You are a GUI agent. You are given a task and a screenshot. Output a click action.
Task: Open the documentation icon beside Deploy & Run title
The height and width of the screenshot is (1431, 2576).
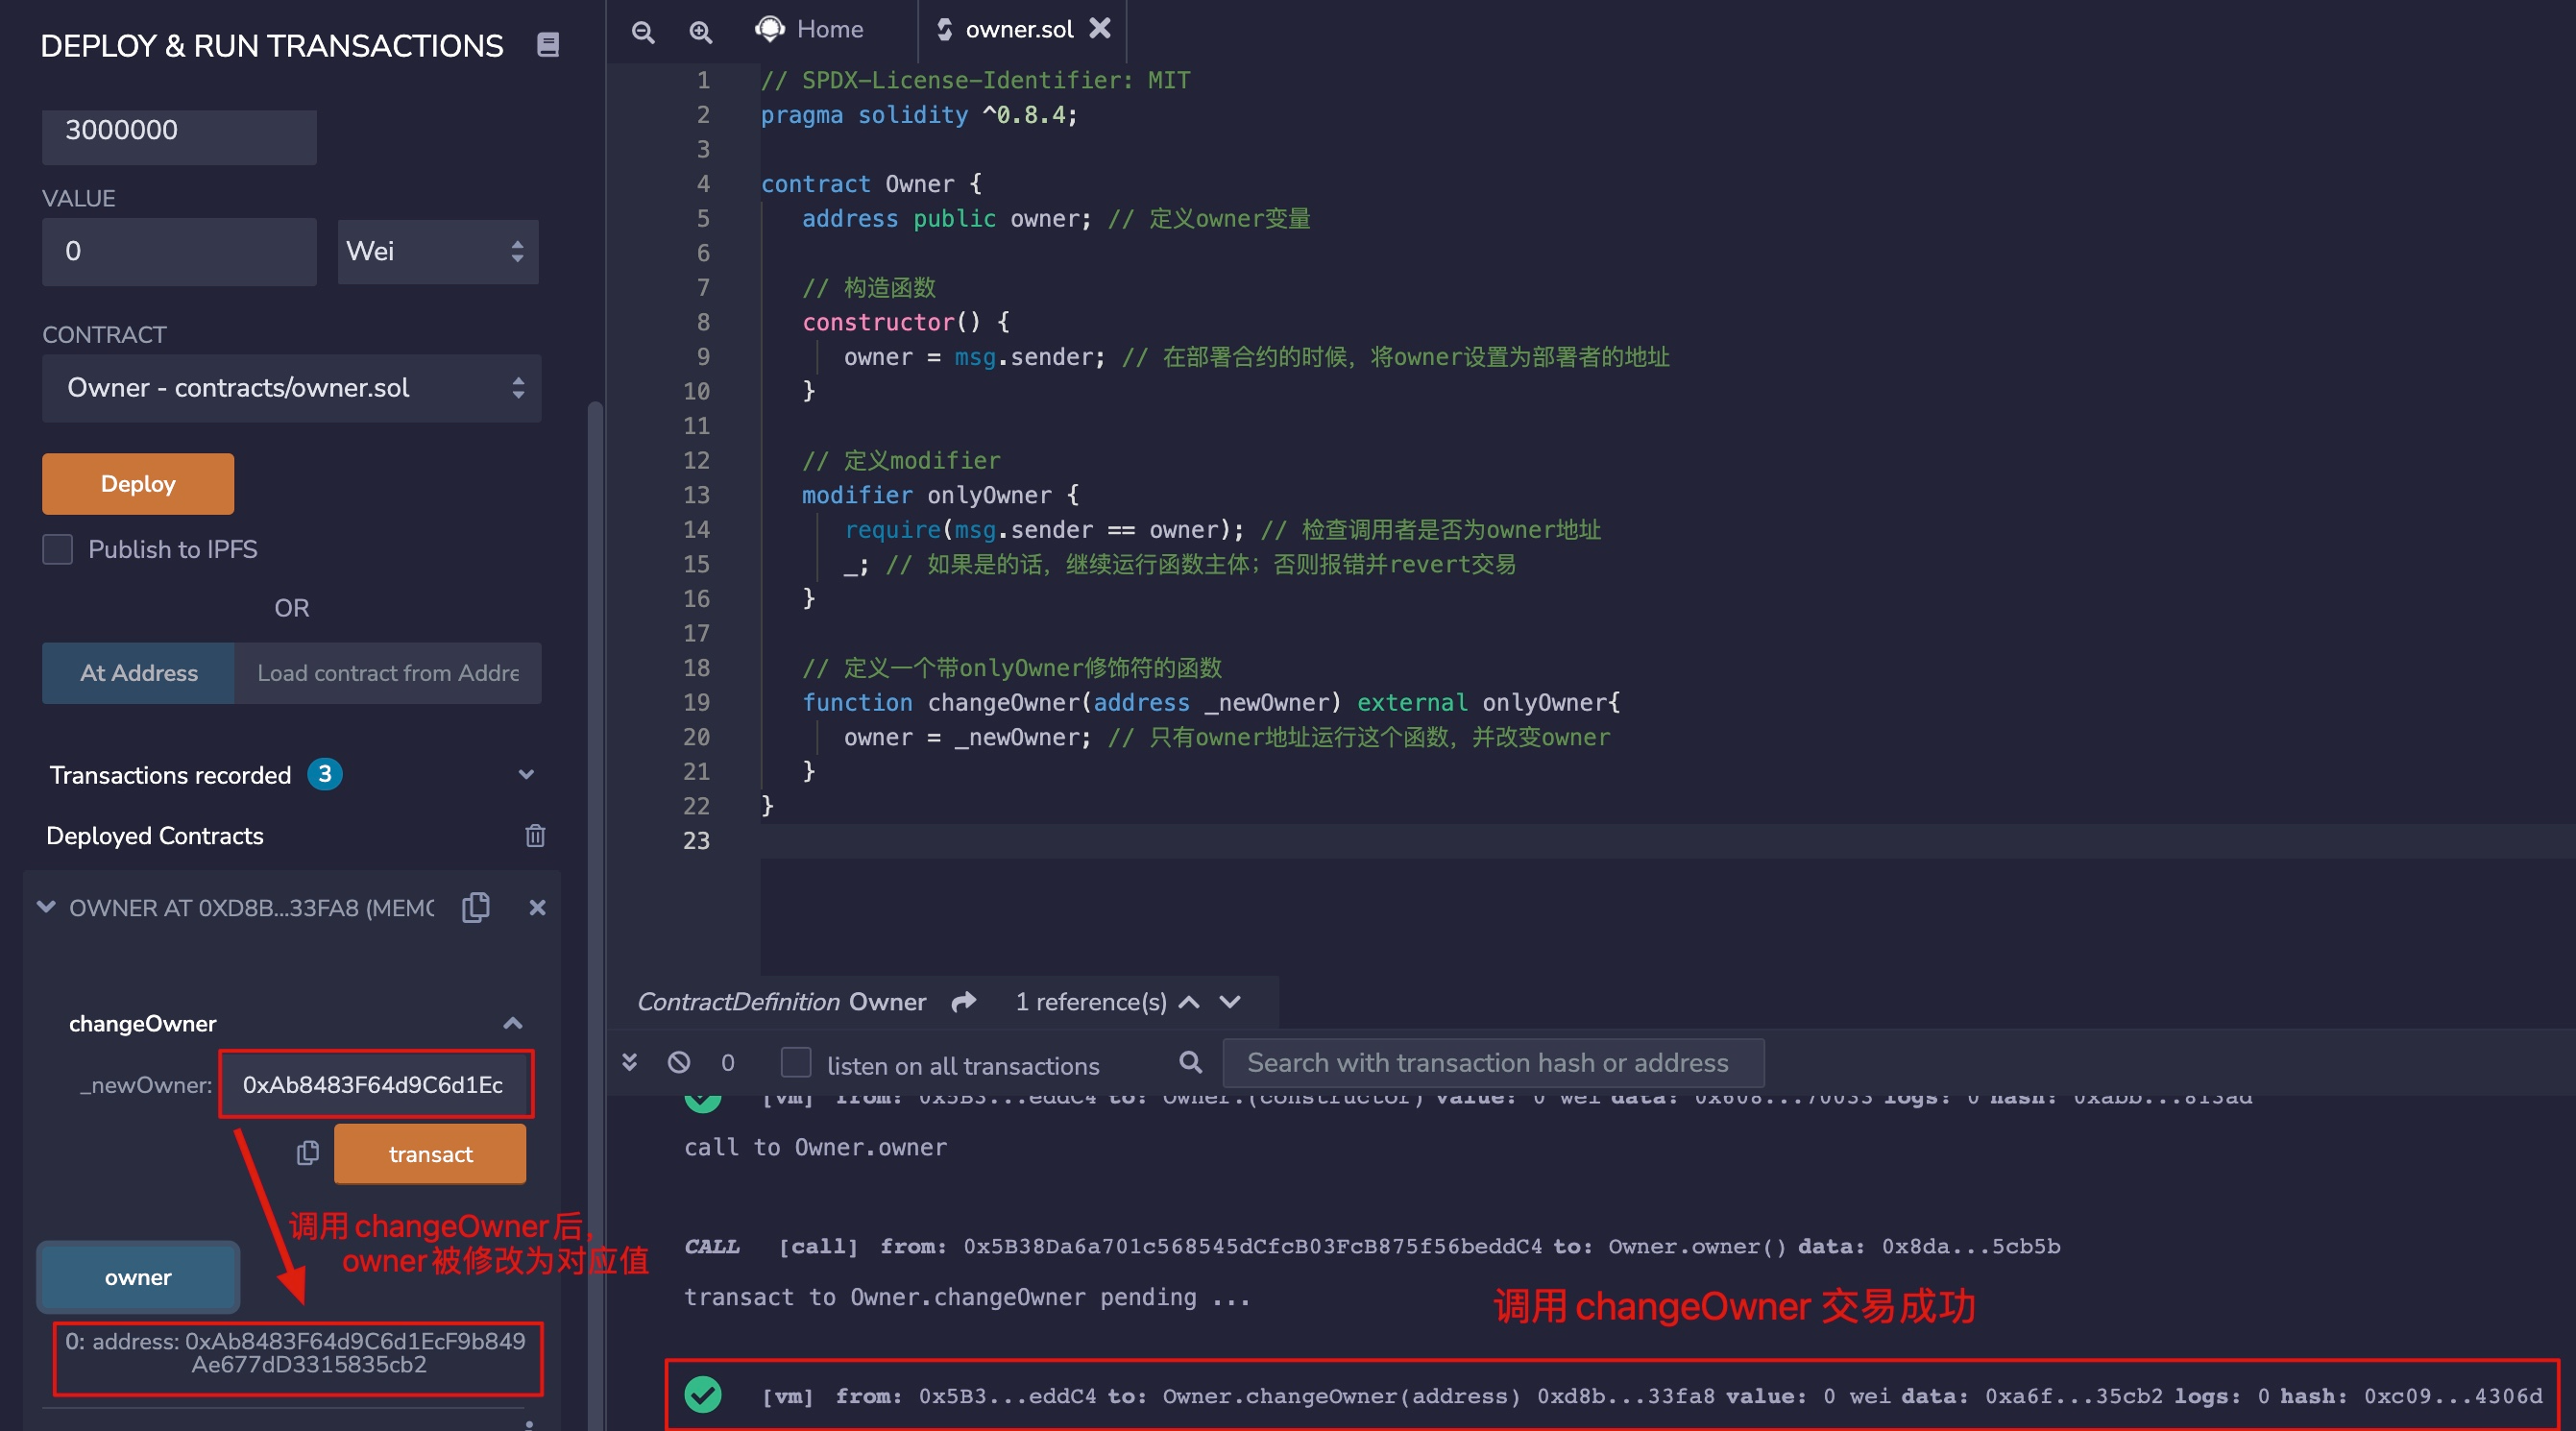(x=547, y=45)
